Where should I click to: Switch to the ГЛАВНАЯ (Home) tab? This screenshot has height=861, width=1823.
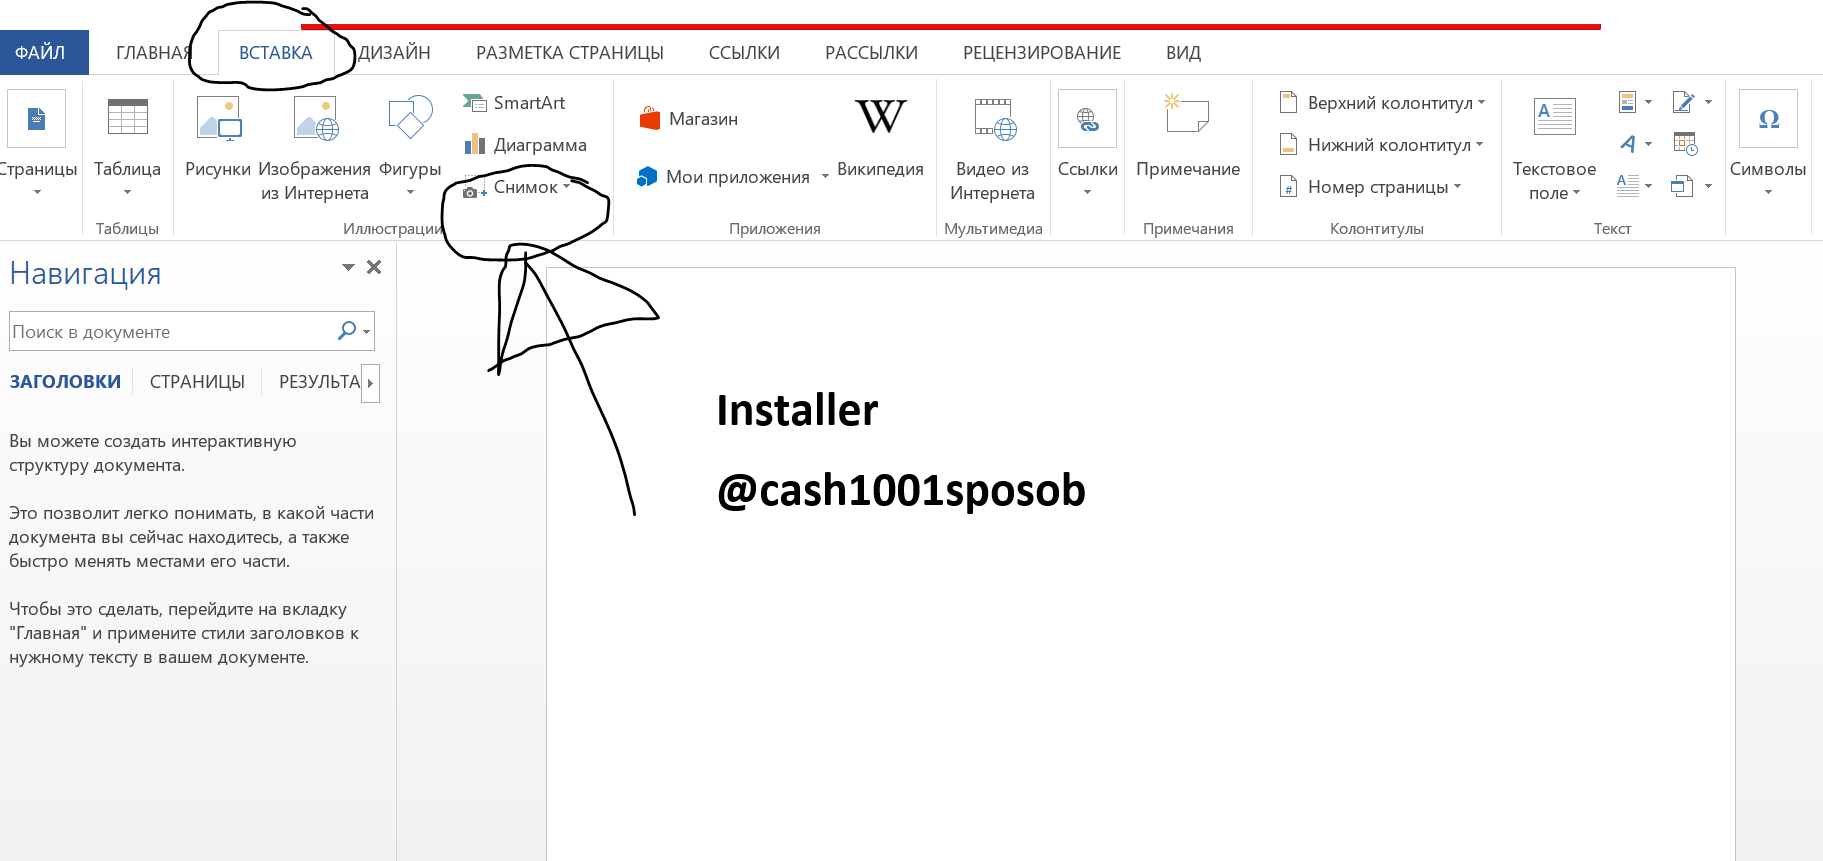tap(153, 53)
